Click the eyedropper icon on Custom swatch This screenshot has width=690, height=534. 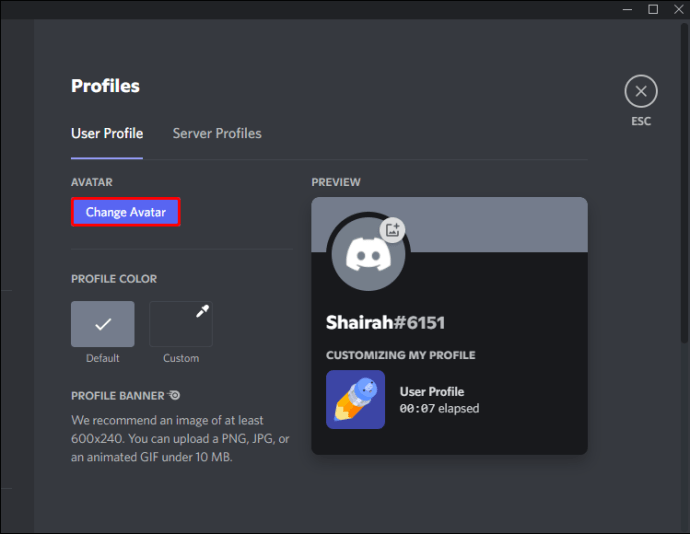[x=202, y=311]
